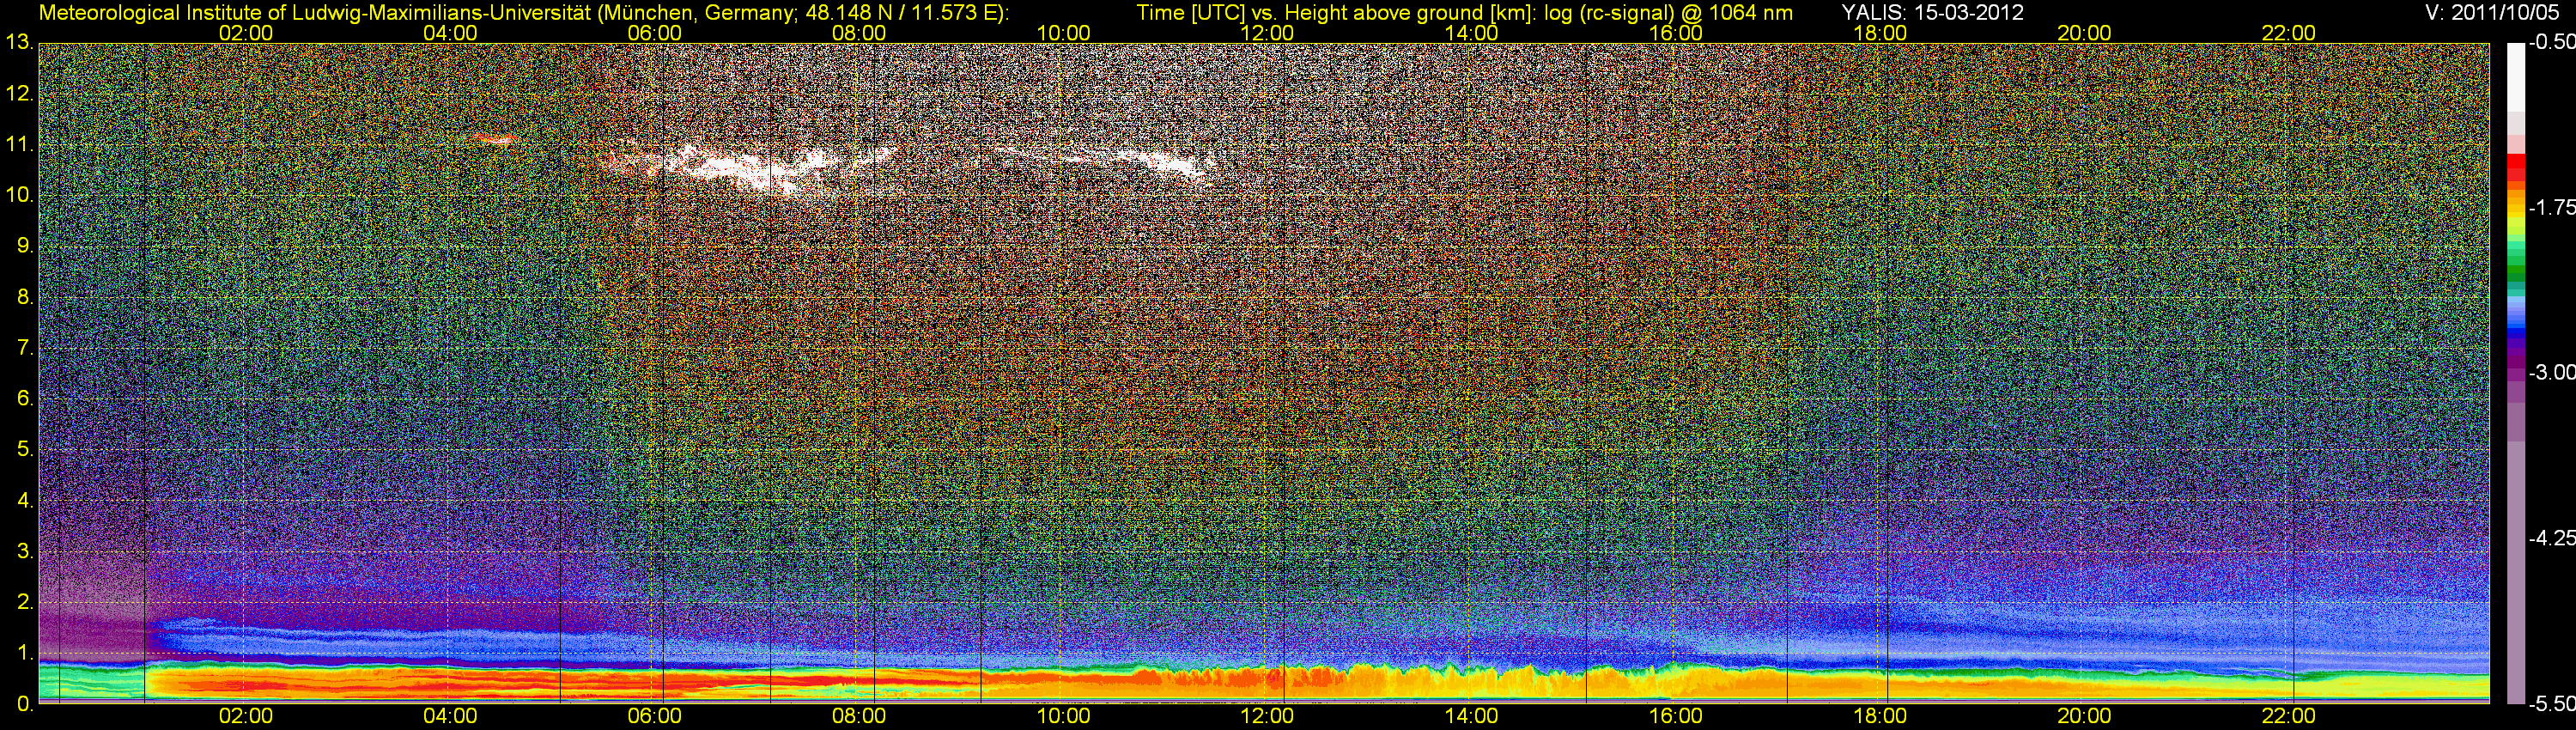Click the 1 km height axis label
Image resolution: width=2576 pixels, height=730 pixels.
click(25, 653)
